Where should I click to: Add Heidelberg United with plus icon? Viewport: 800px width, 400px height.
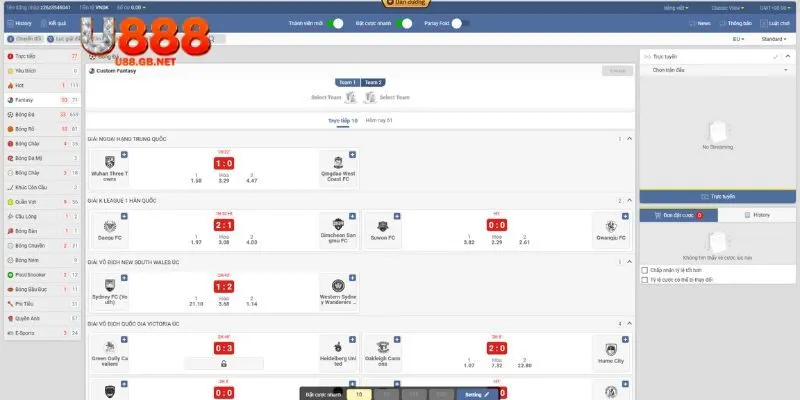point(352,339)
